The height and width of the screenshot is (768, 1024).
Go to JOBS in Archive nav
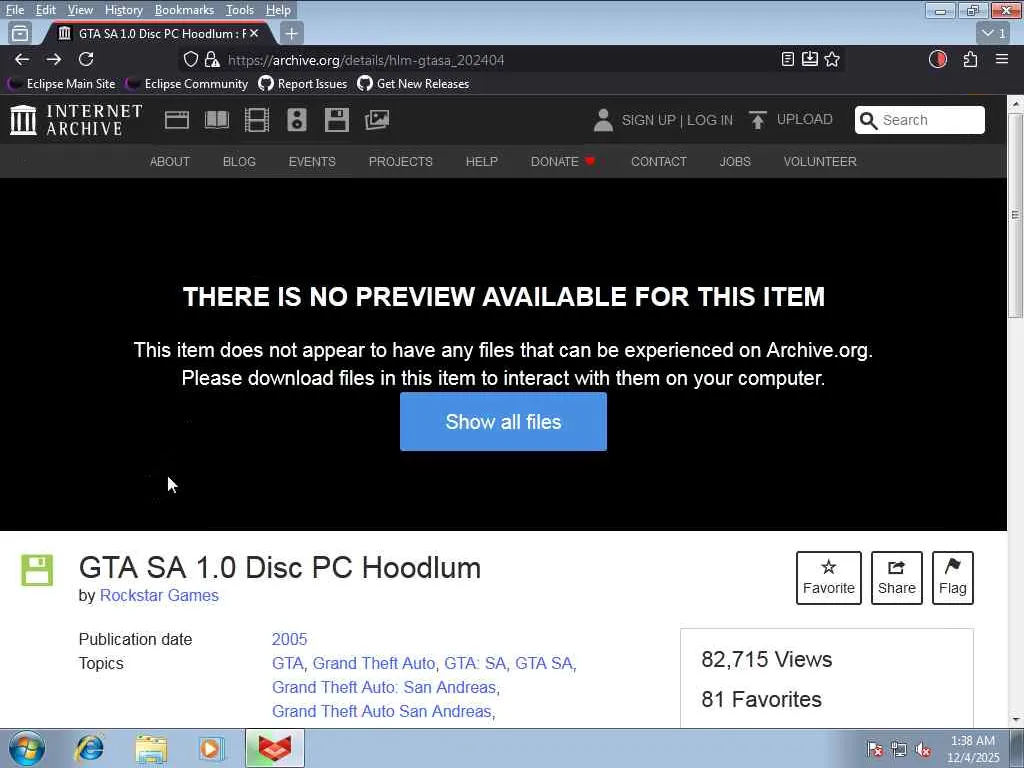[x=735, y=161]
